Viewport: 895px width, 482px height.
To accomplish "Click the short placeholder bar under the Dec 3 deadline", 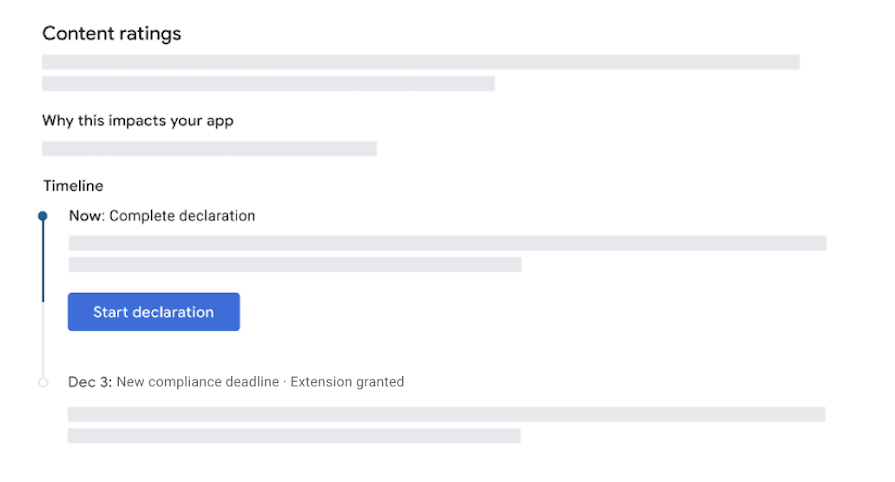I will [294, 436].
